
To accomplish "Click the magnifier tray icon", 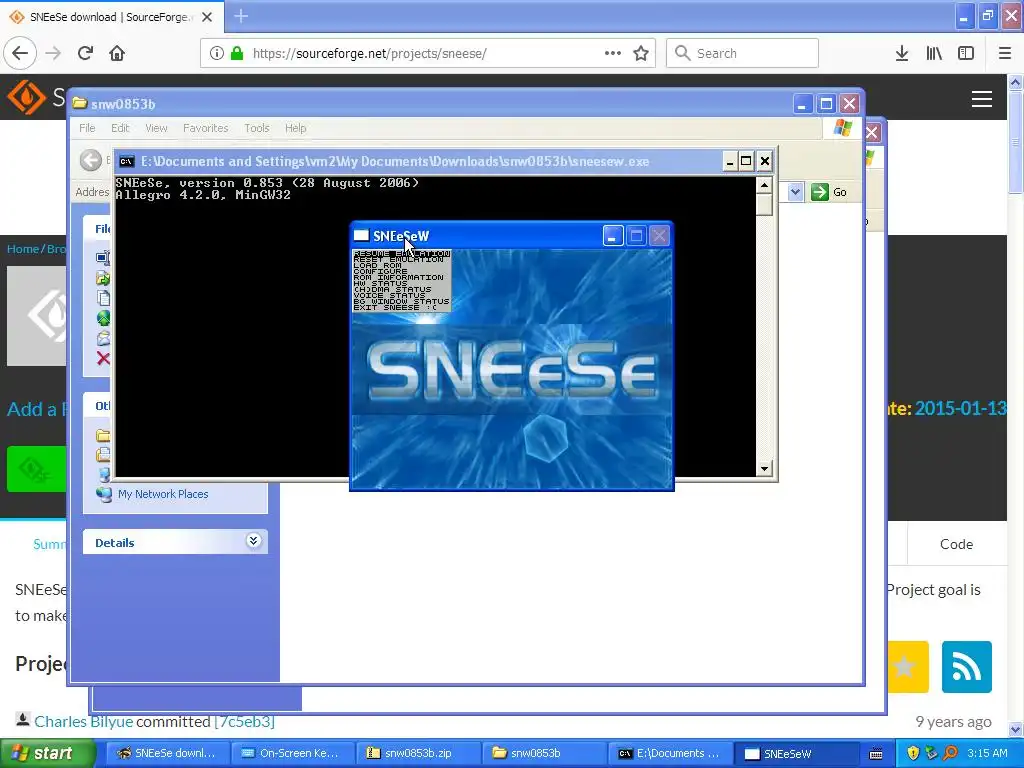I will pos(950,754).
